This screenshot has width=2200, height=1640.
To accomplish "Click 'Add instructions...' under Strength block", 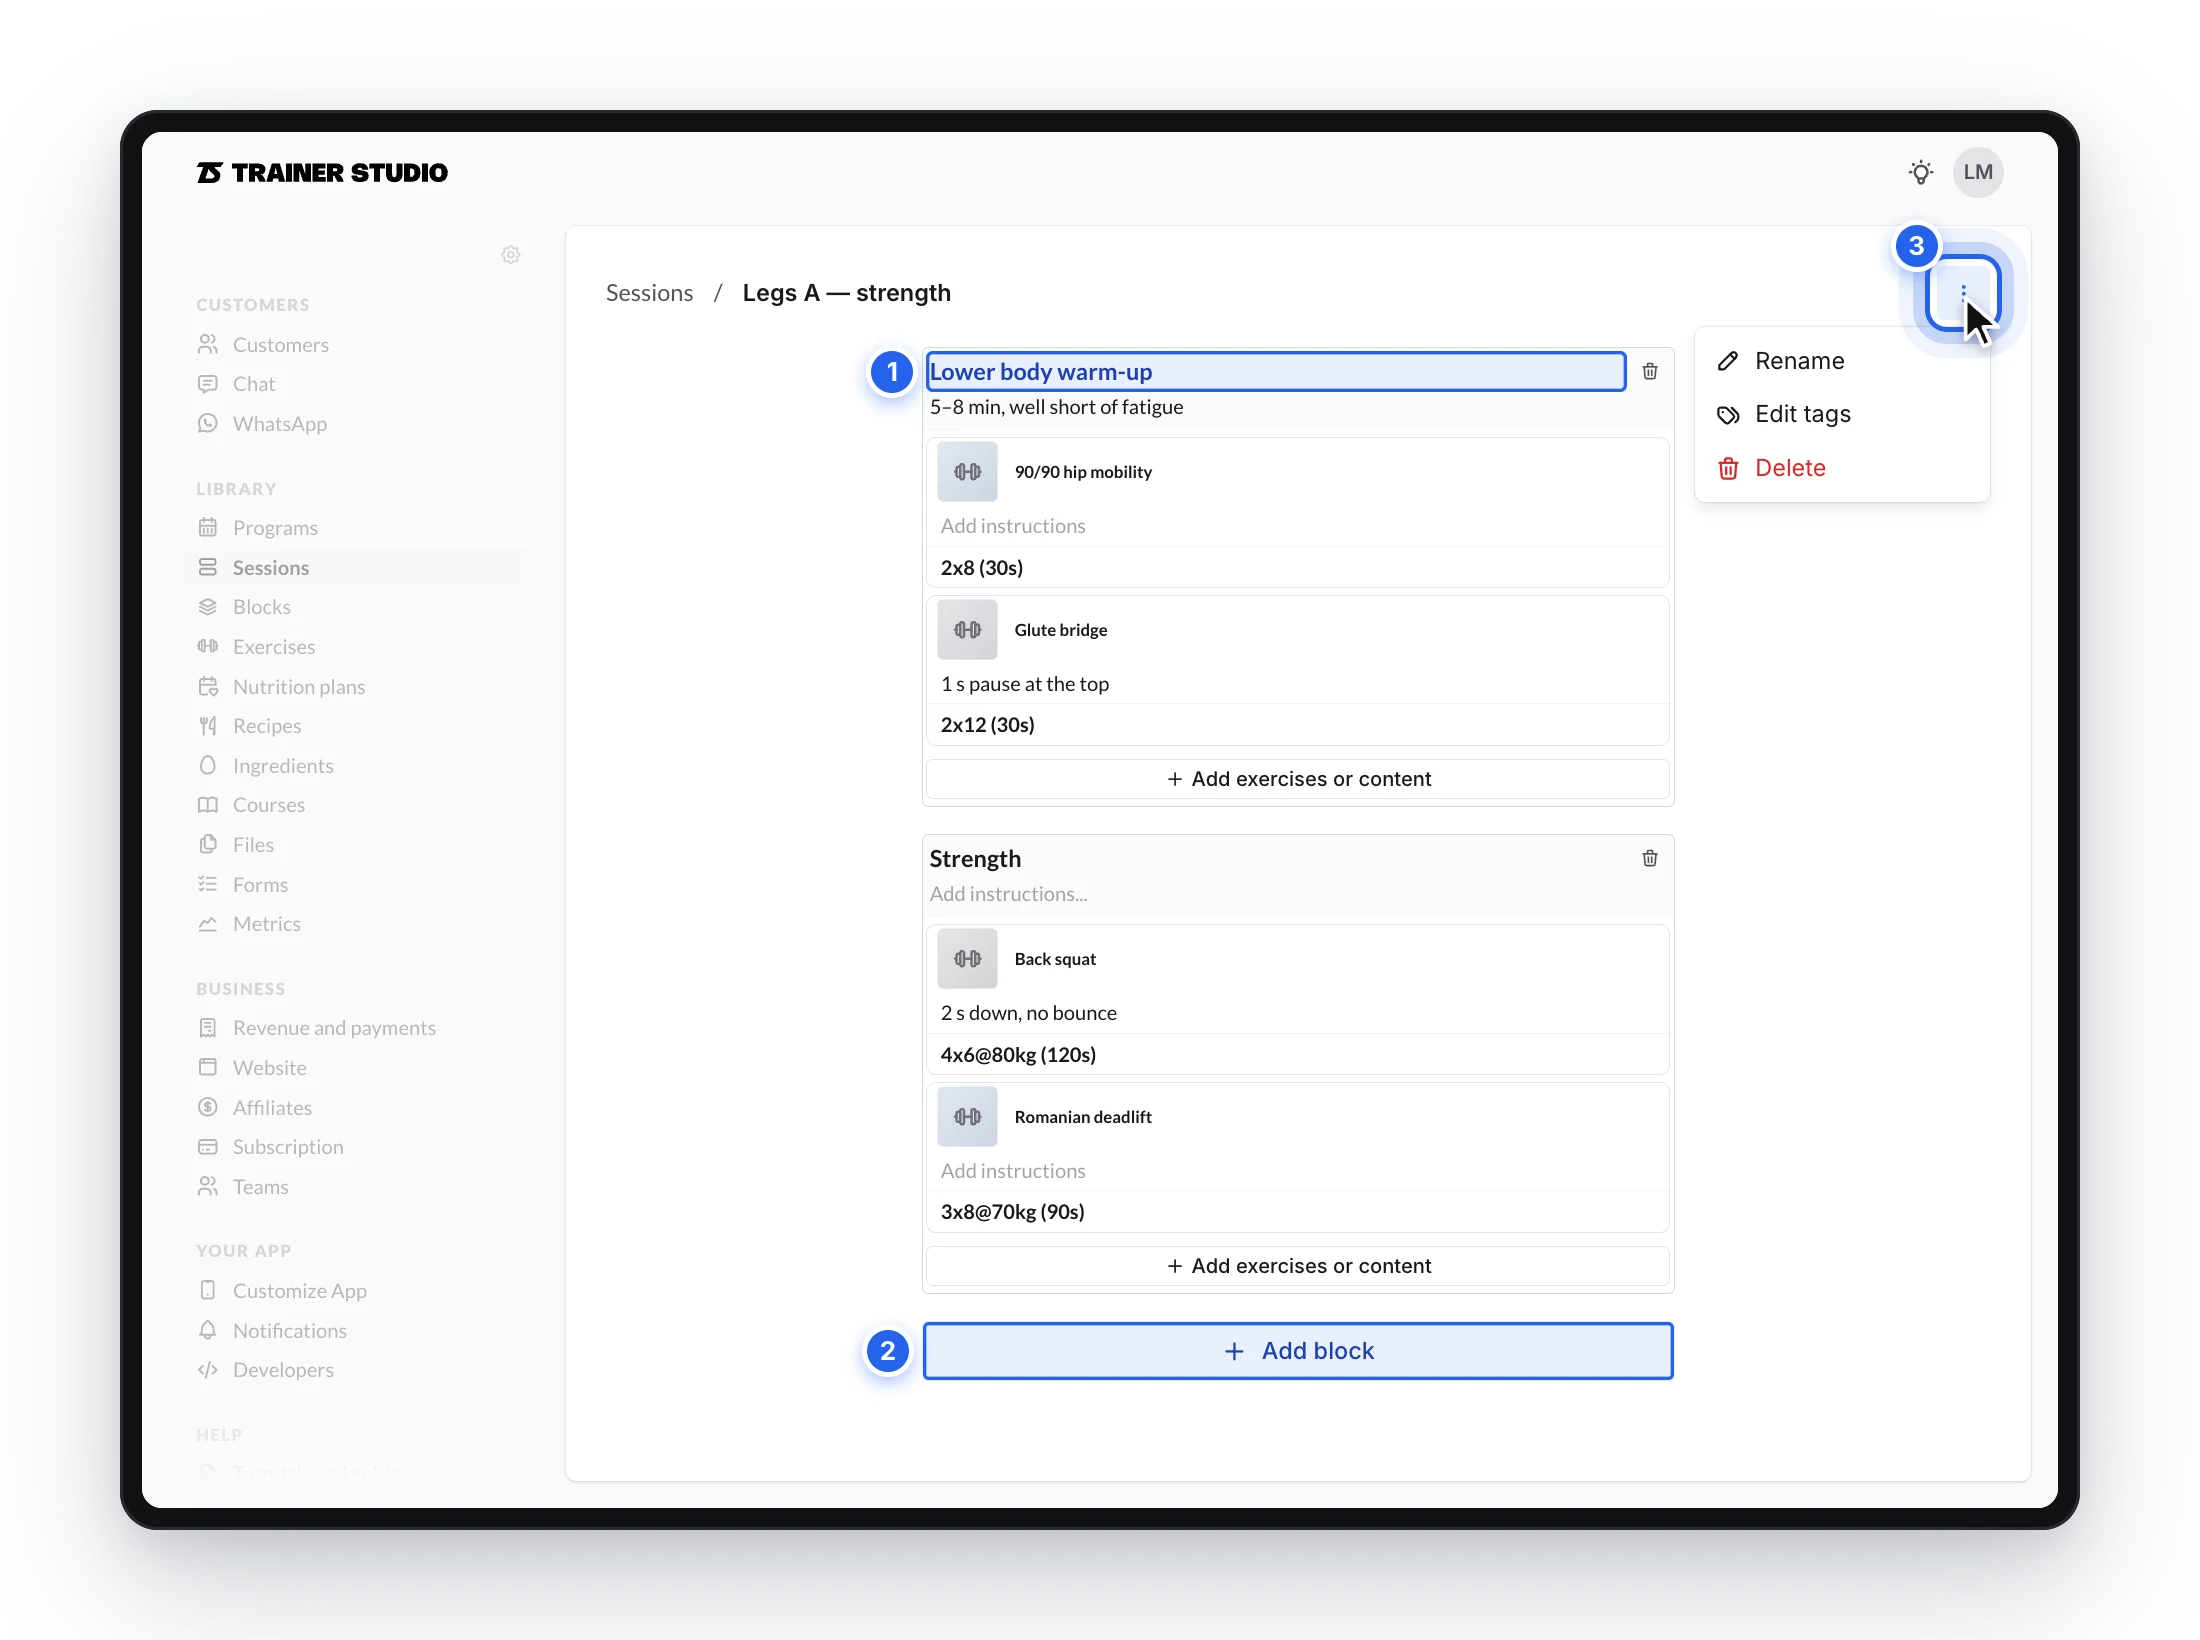I will (1008, 894).
